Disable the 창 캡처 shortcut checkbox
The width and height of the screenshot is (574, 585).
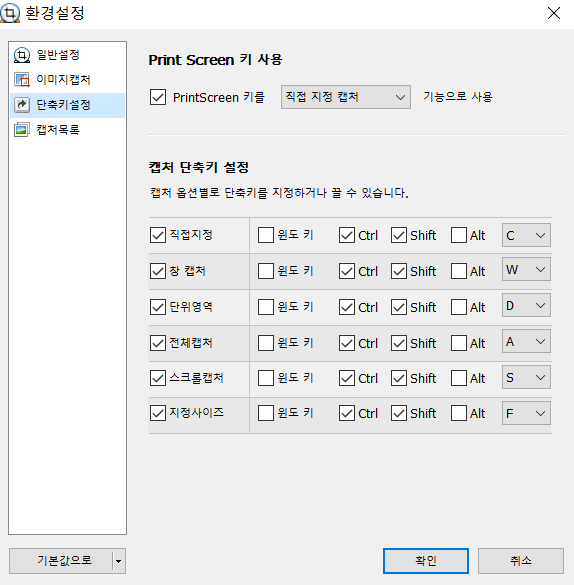pyautogui.click(x=158, y=271)
